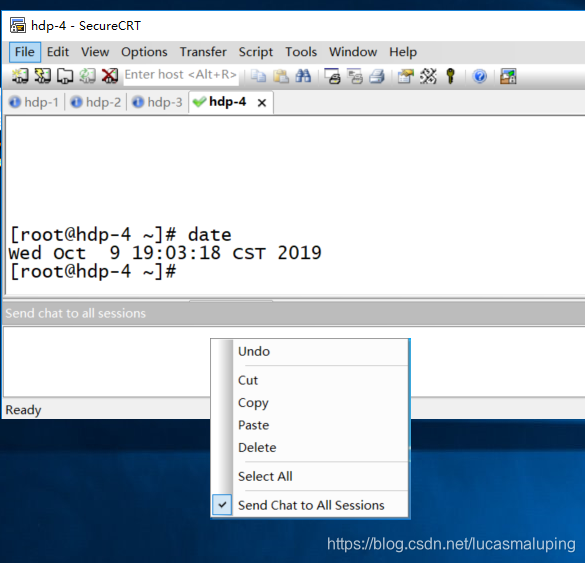The height and width of the screenshot is (563, 585).
Task: Click the hdp-2 tab status icon
Action: click(x=76, y=102)
